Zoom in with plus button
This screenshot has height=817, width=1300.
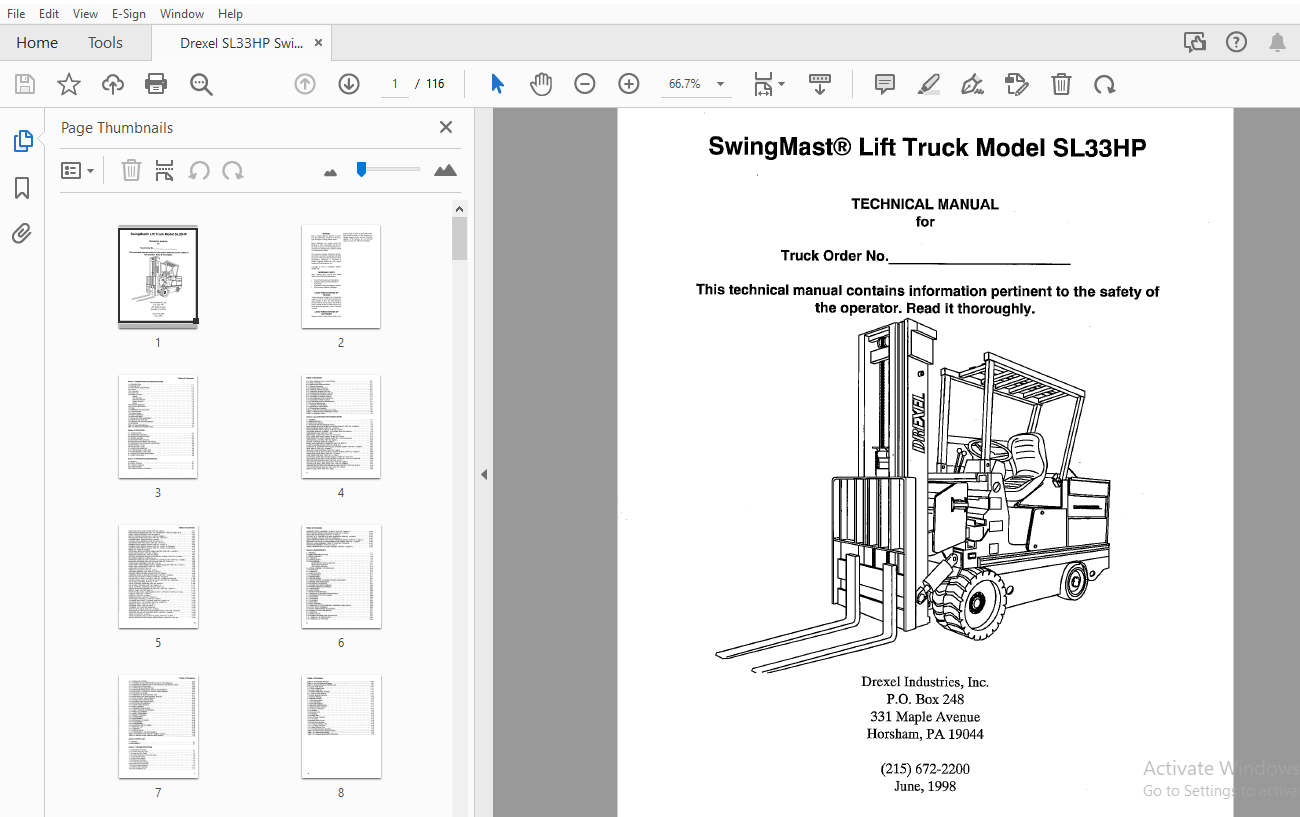point(629,84)
